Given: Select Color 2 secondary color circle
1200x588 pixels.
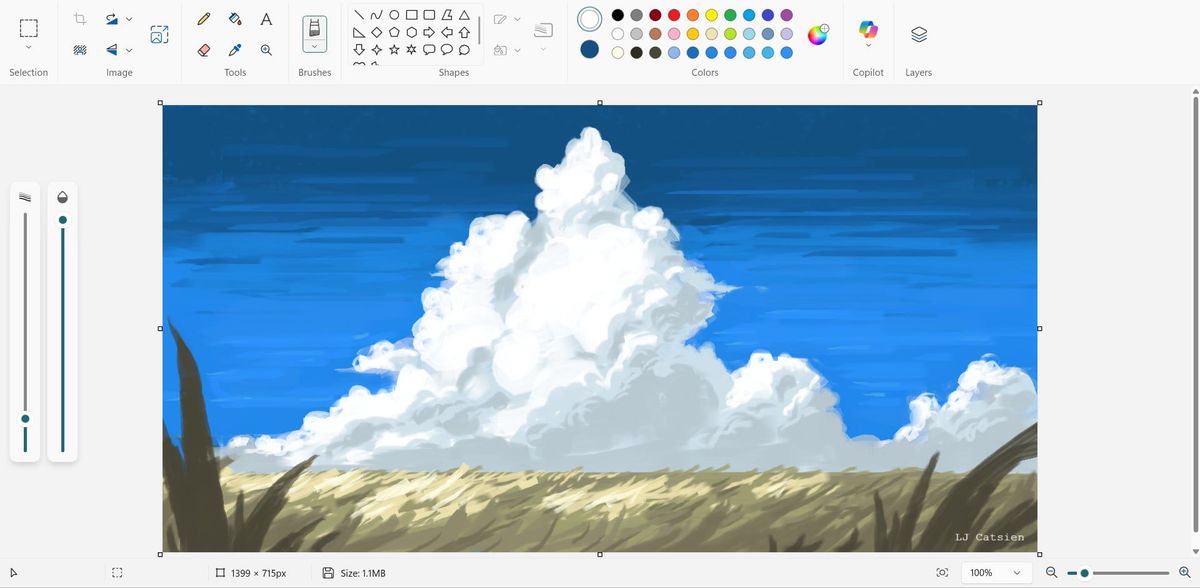Looking at the screenshot, I should pos(590,49).
